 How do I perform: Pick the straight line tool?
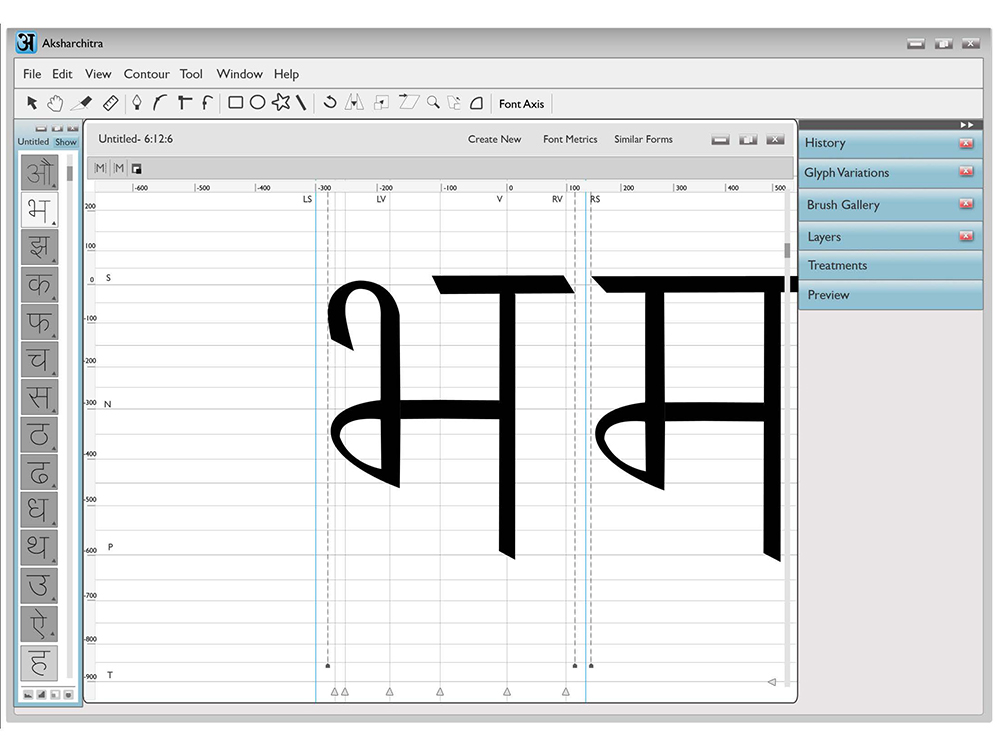[301, 103]
